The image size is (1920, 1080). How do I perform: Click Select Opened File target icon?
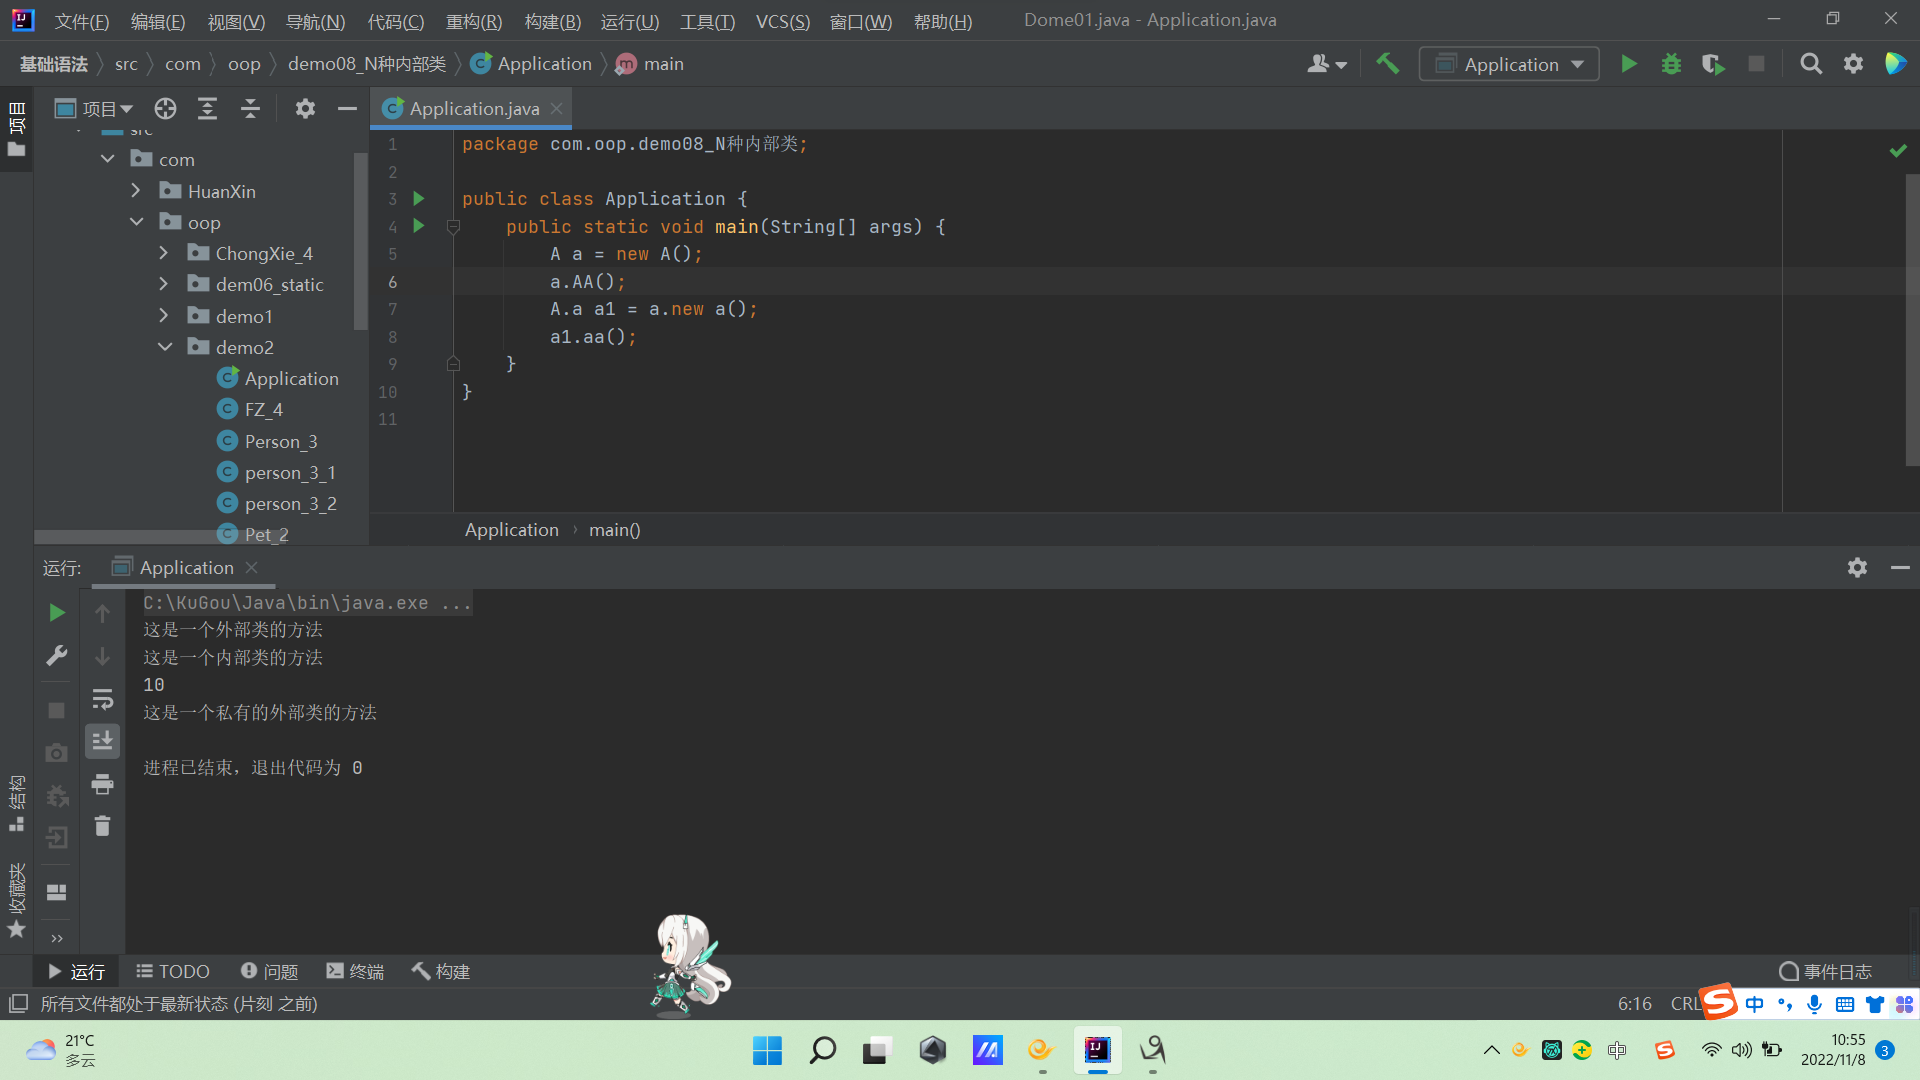[165, 109]
